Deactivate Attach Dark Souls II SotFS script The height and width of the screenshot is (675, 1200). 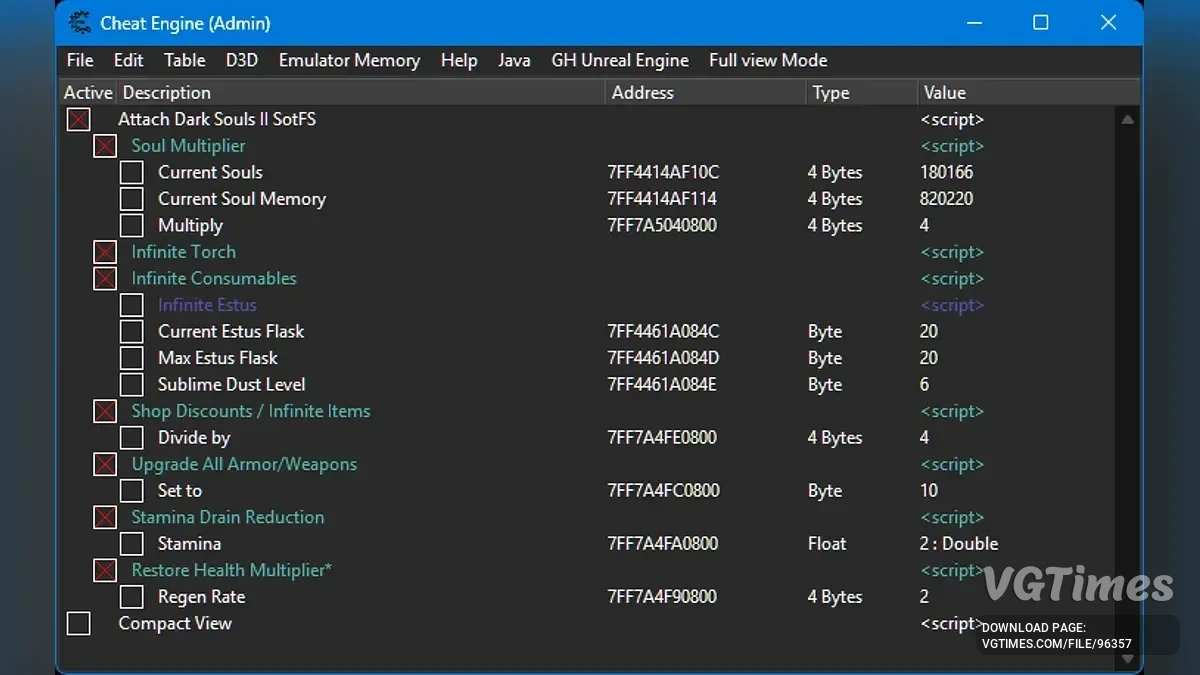coord(78,120)
